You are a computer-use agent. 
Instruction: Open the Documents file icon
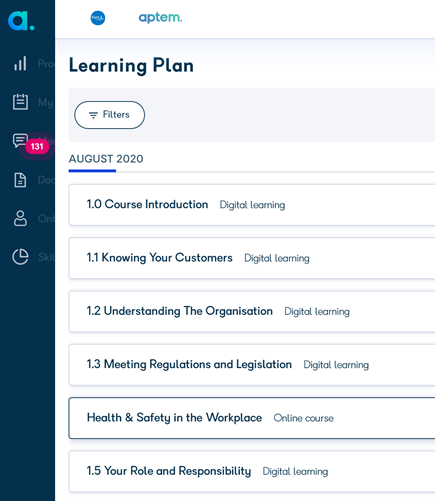point(20,180)
